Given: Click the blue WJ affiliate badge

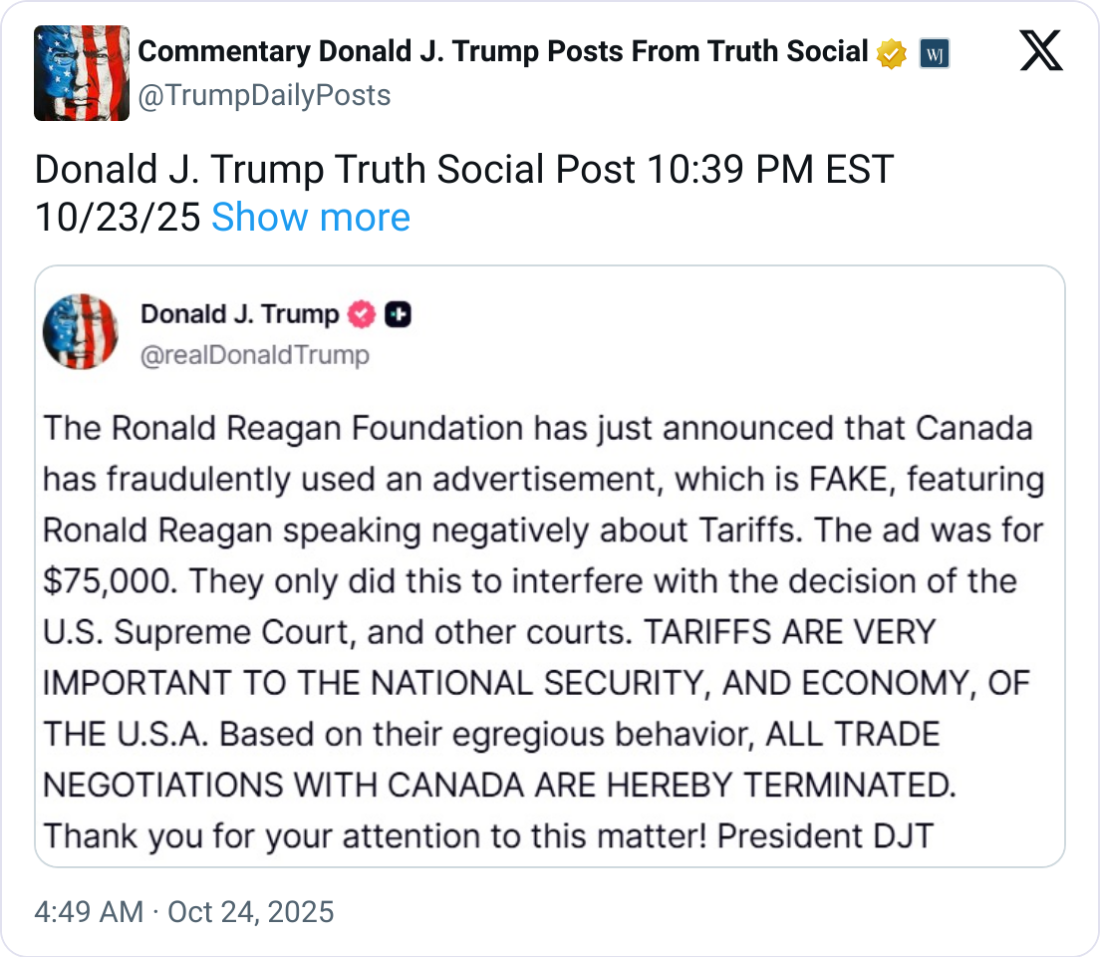Looking at the screenshot, I should coord(933,53).
